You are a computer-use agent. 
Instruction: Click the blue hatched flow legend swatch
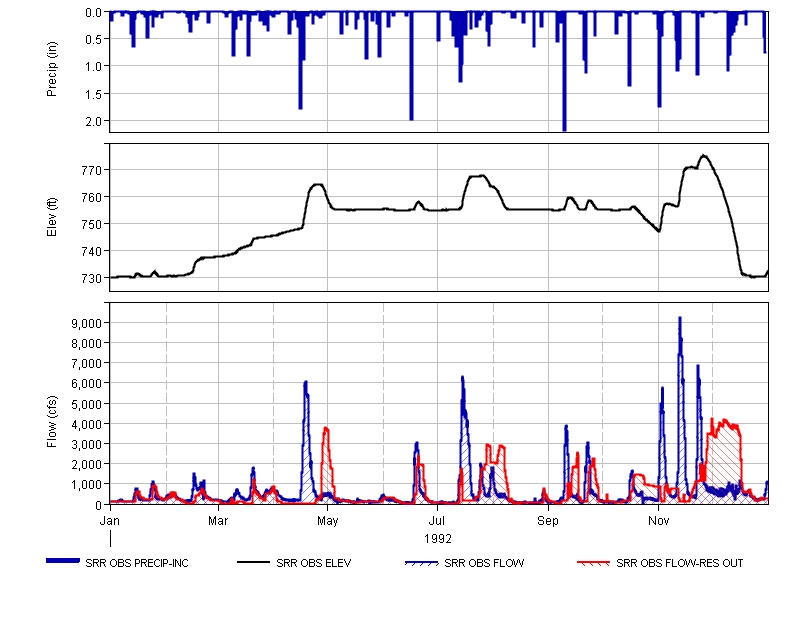[421, 563]
